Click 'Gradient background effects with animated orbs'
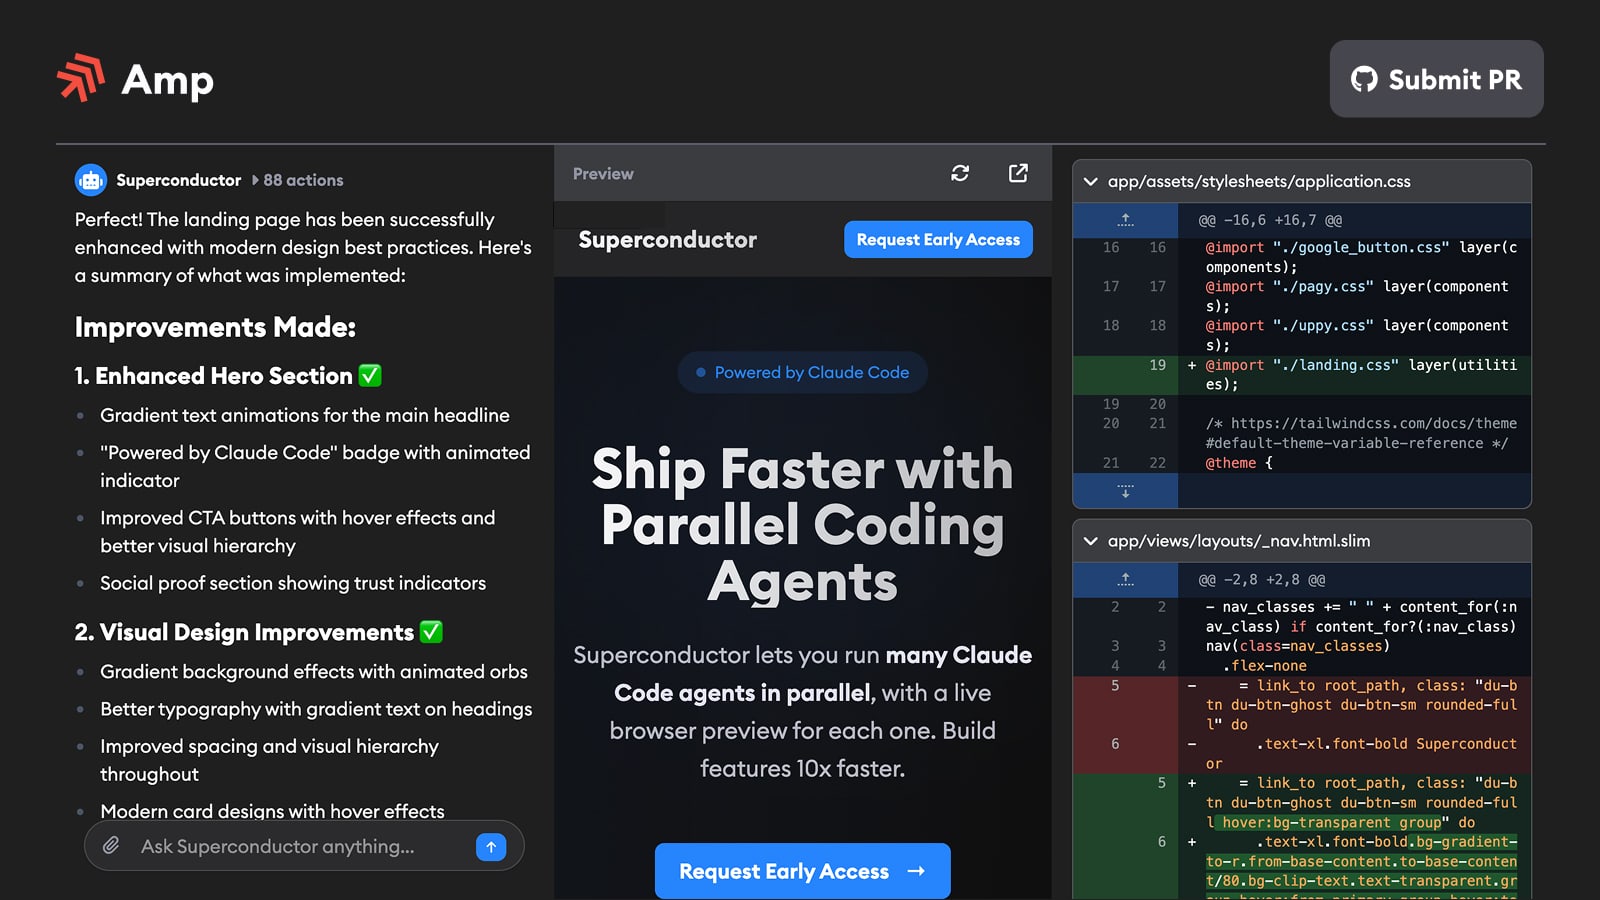Screen dimensions: 1600x900 (314, 672)
